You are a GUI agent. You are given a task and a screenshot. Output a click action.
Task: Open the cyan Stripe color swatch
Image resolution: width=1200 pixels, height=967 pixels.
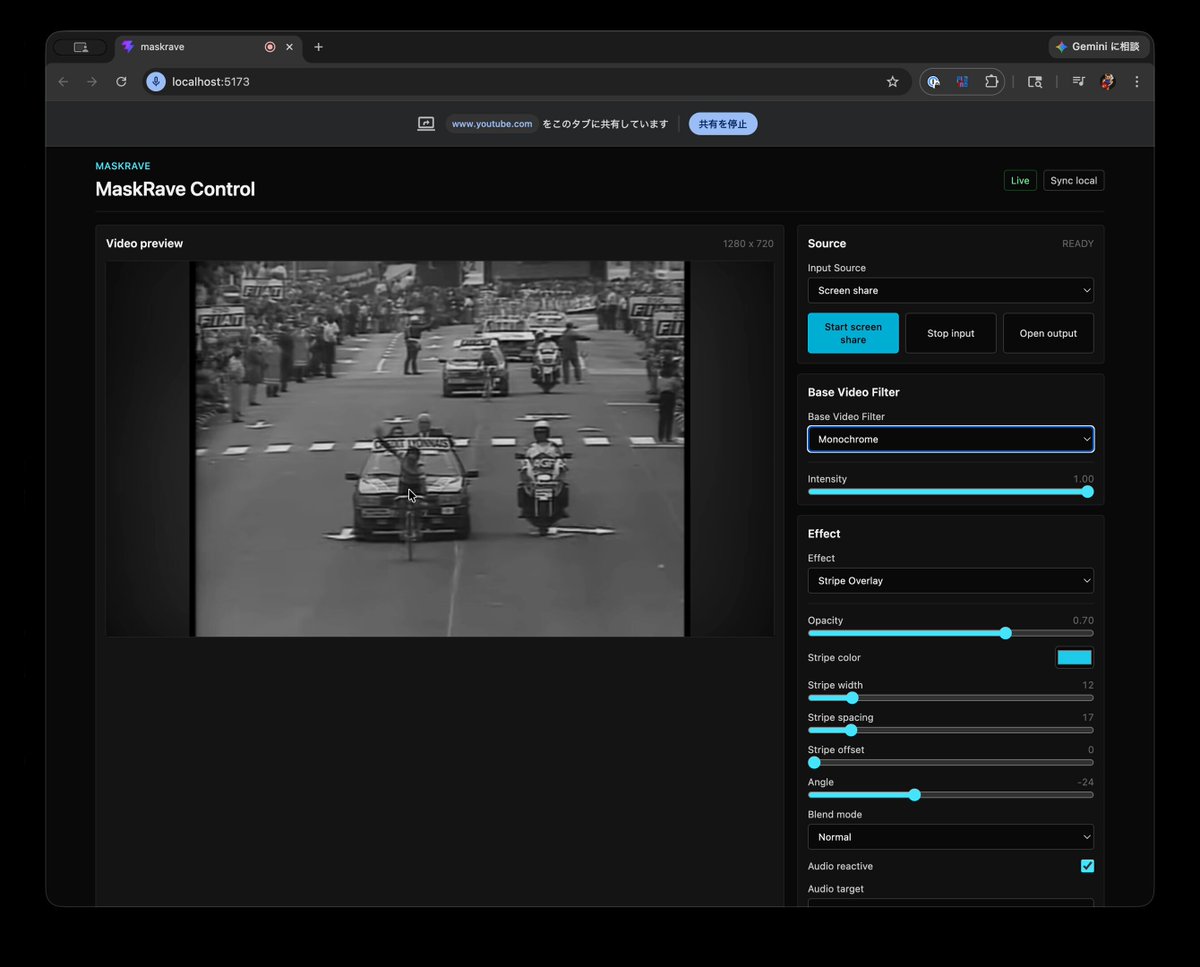[x=1074, y=658]
